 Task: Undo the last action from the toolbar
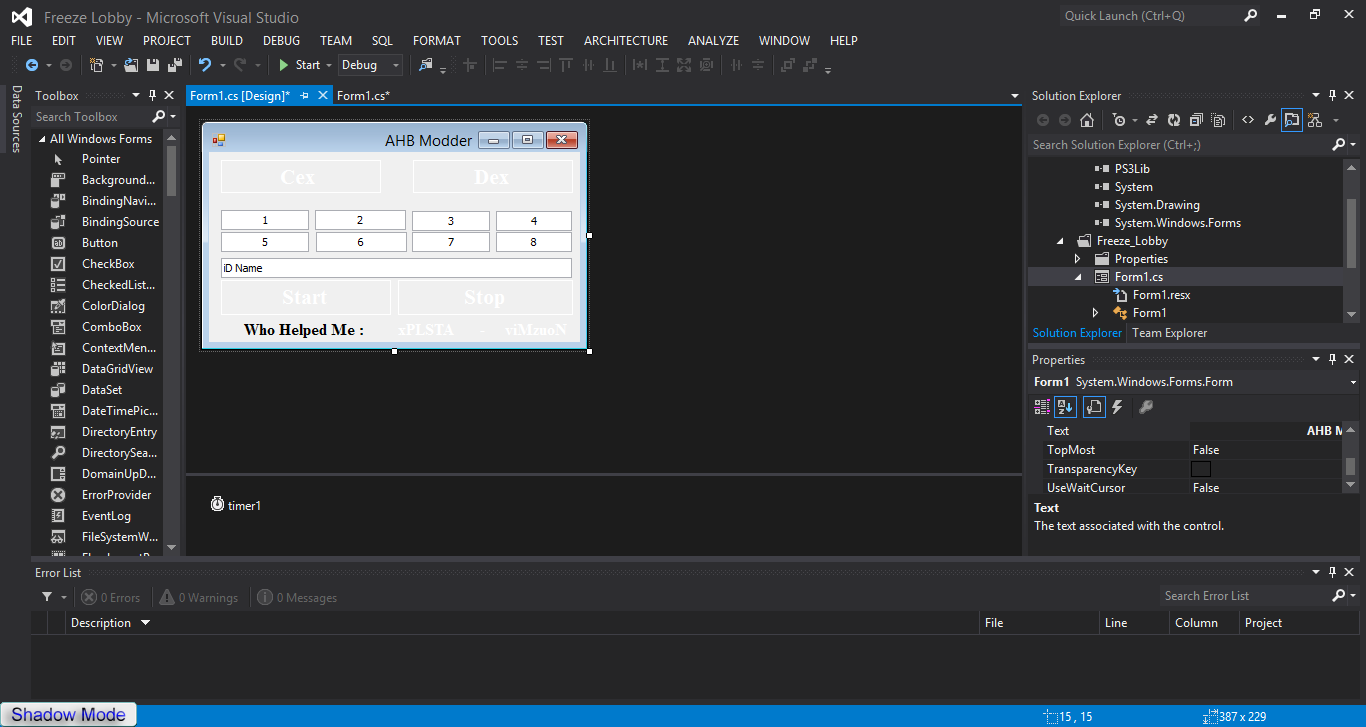coord(205,65)
